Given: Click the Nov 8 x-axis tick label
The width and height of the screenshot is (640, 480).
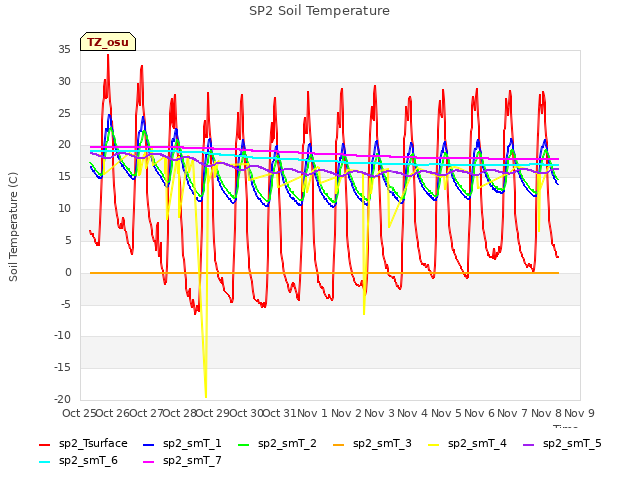Looking at the screenshot, I should tap(546, 413).
